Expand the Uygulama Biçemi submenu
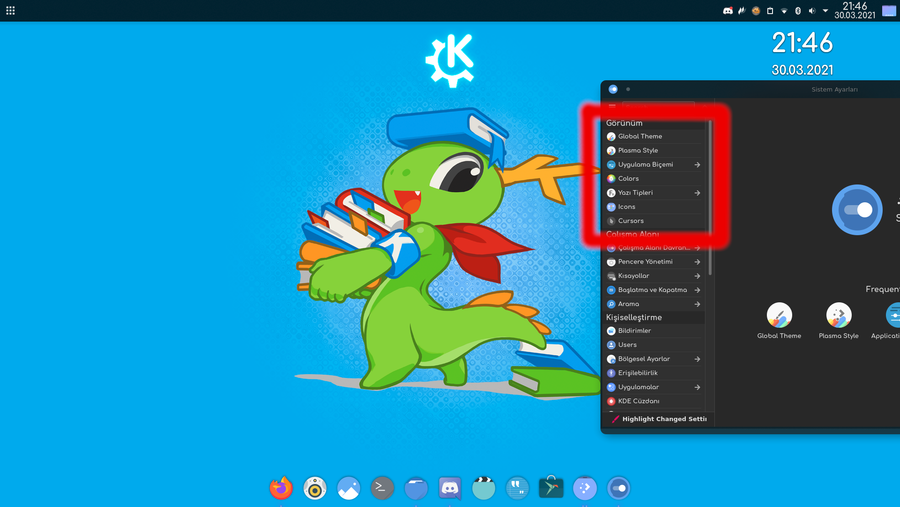This screenshot has height=507, width=900. coord(697,164)
